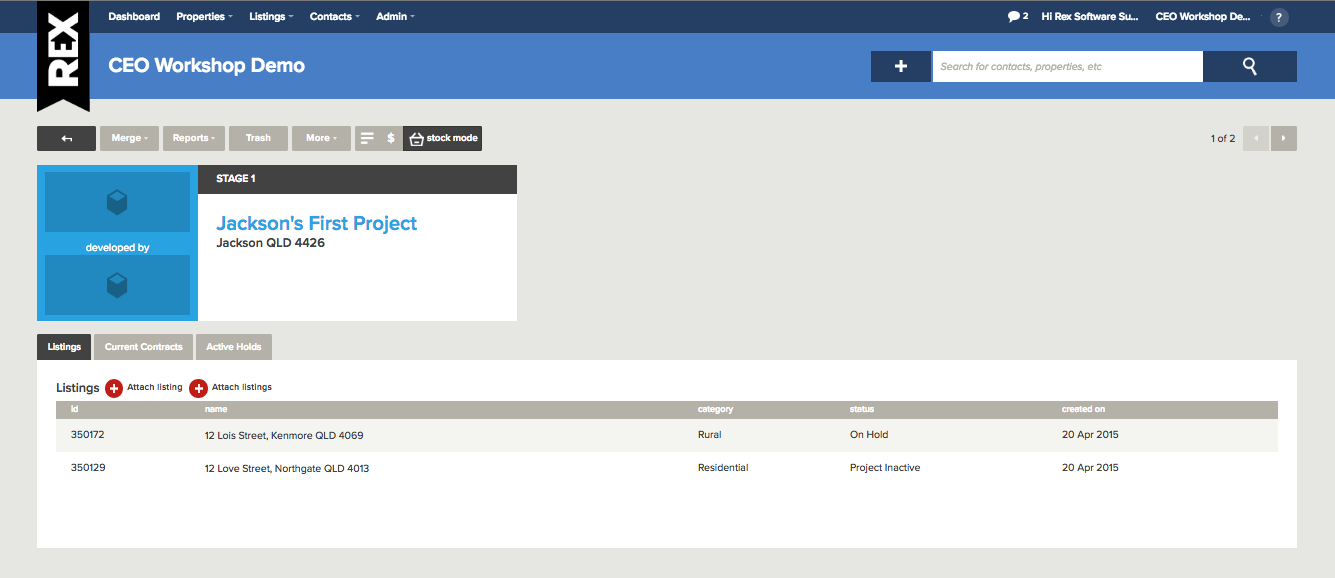1335x578 pixels.
Task: Expand the Admin menu
Action: [x=395, y=16]
